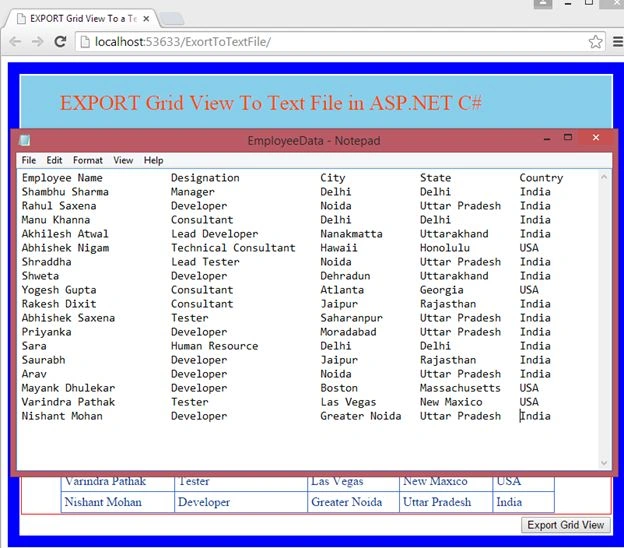Viewport: 624px width, 548px height.
Task: Click the Export Grid View button
Action: coord(566,525)
